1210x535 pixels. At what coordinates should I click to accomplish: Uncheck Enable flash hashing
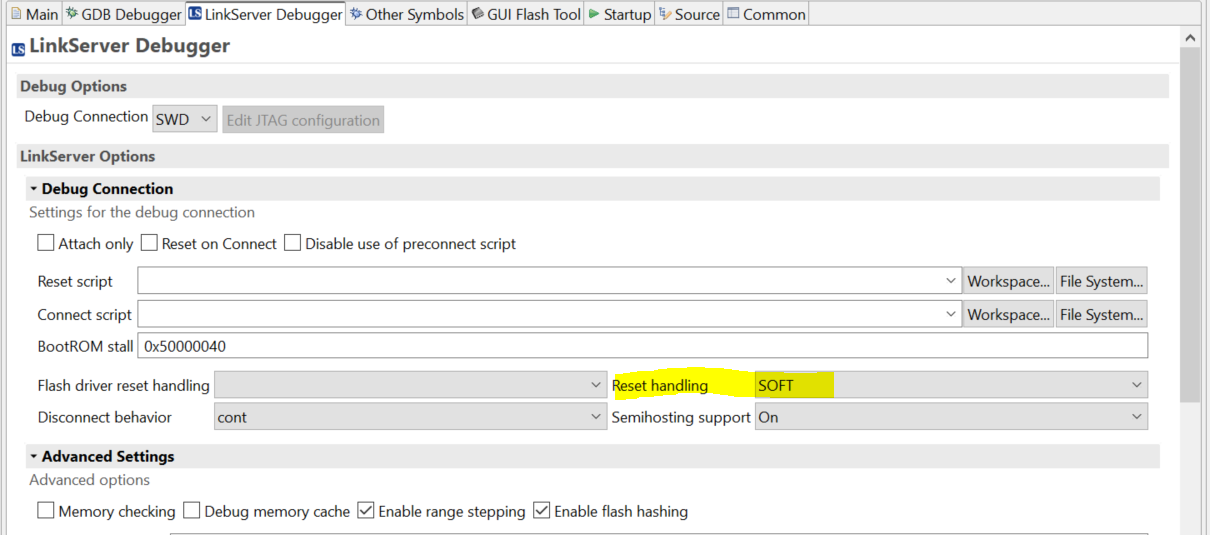click(x=542, y=511)
